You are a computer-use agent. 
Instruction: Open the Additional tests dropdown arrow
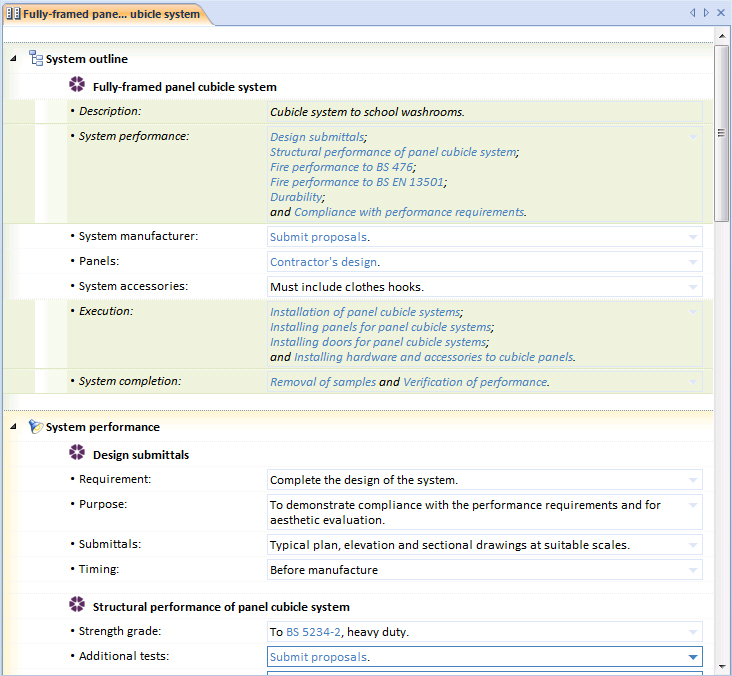(693, 657)
